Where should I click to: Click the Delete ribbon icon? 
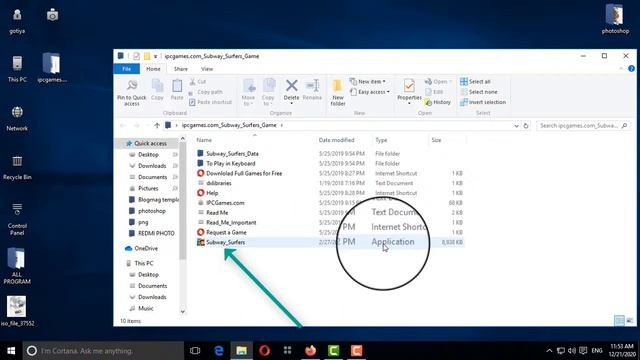(x=291, y=91)
